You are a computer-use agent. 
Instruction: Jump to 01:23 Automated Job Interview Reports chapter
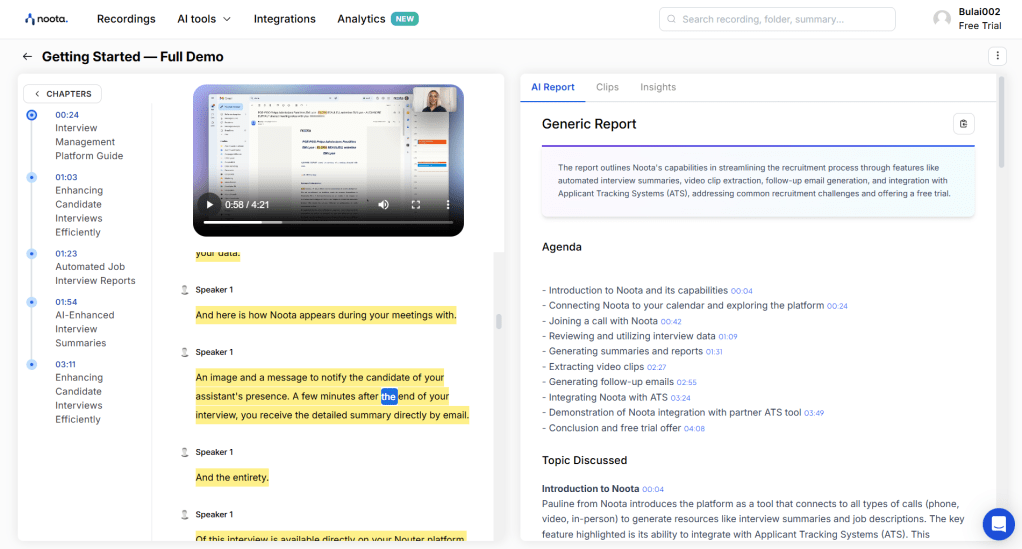[x=95, y=267]
